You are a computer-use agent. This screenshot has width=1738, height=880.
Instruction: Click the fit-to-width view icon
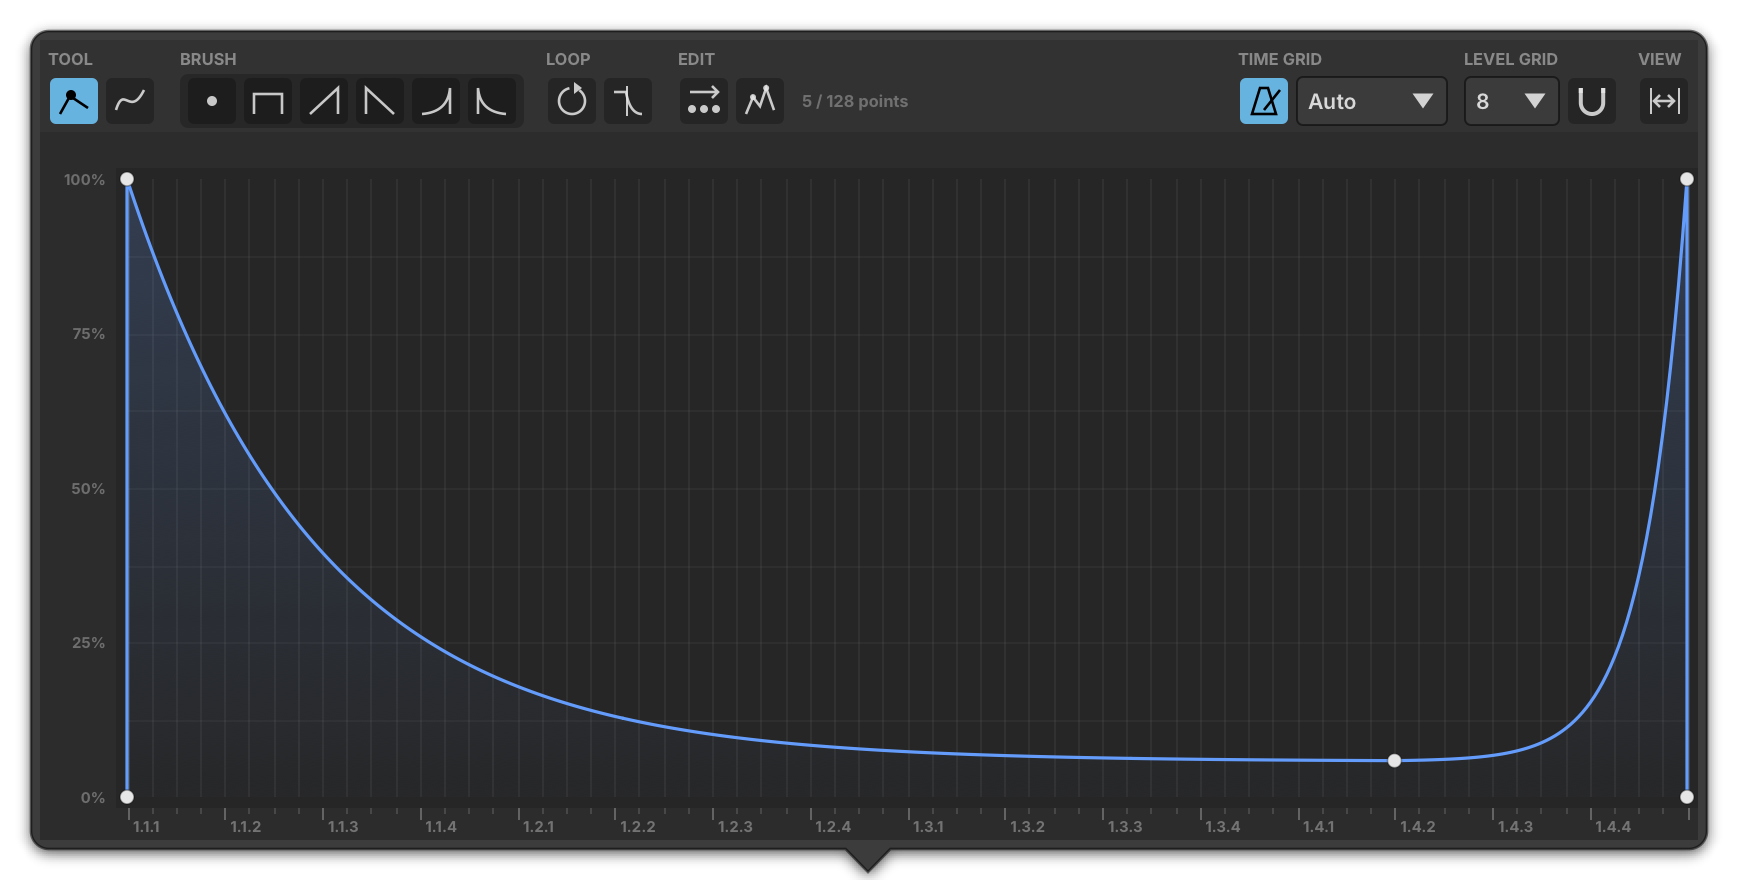[x=1664, y=101]
